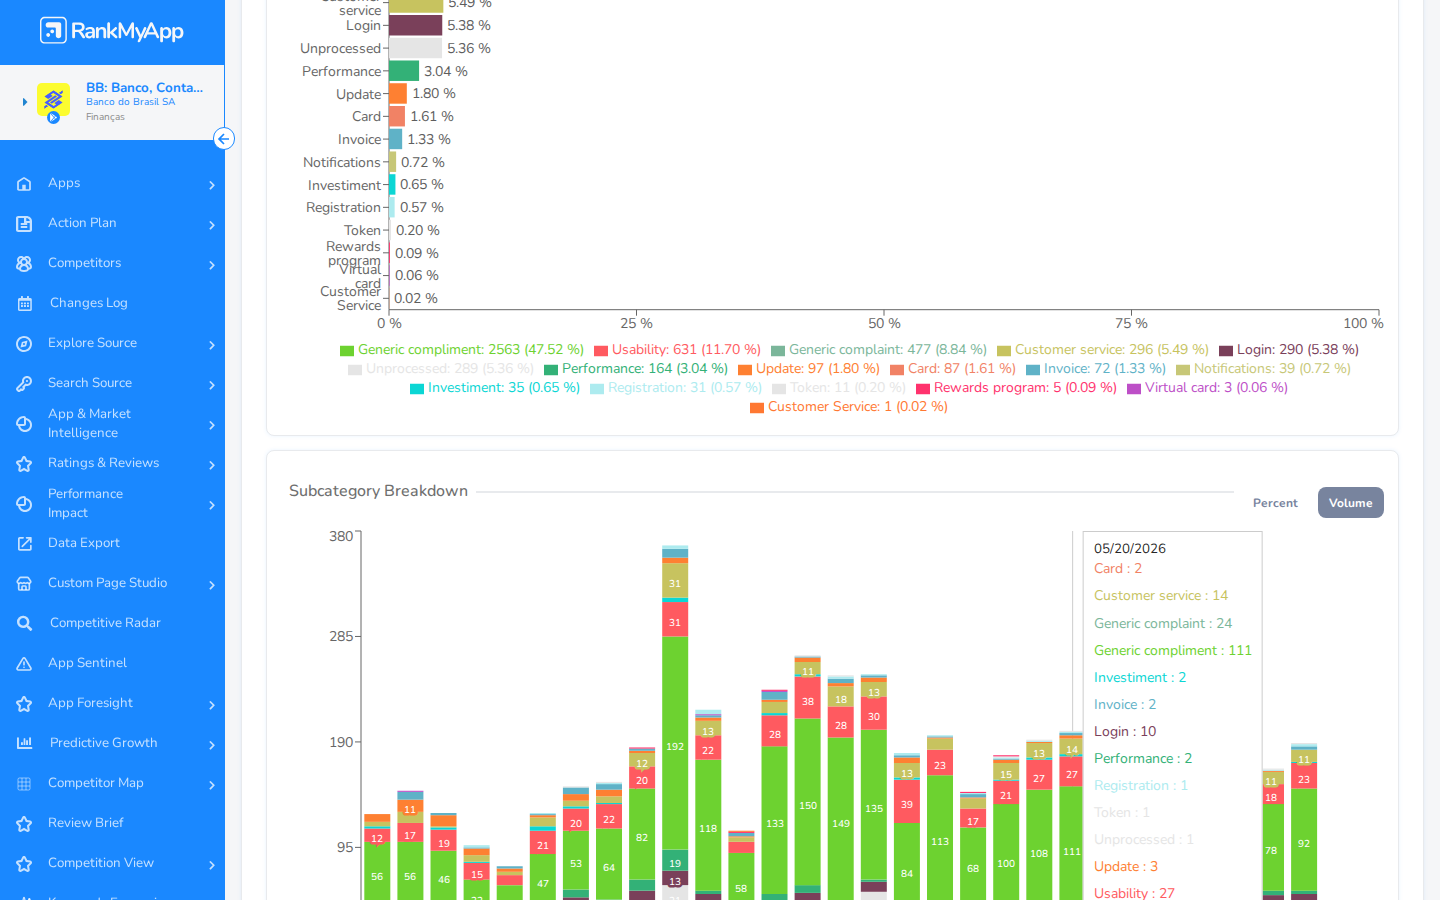Click Registration legend entry

point(676,388)
